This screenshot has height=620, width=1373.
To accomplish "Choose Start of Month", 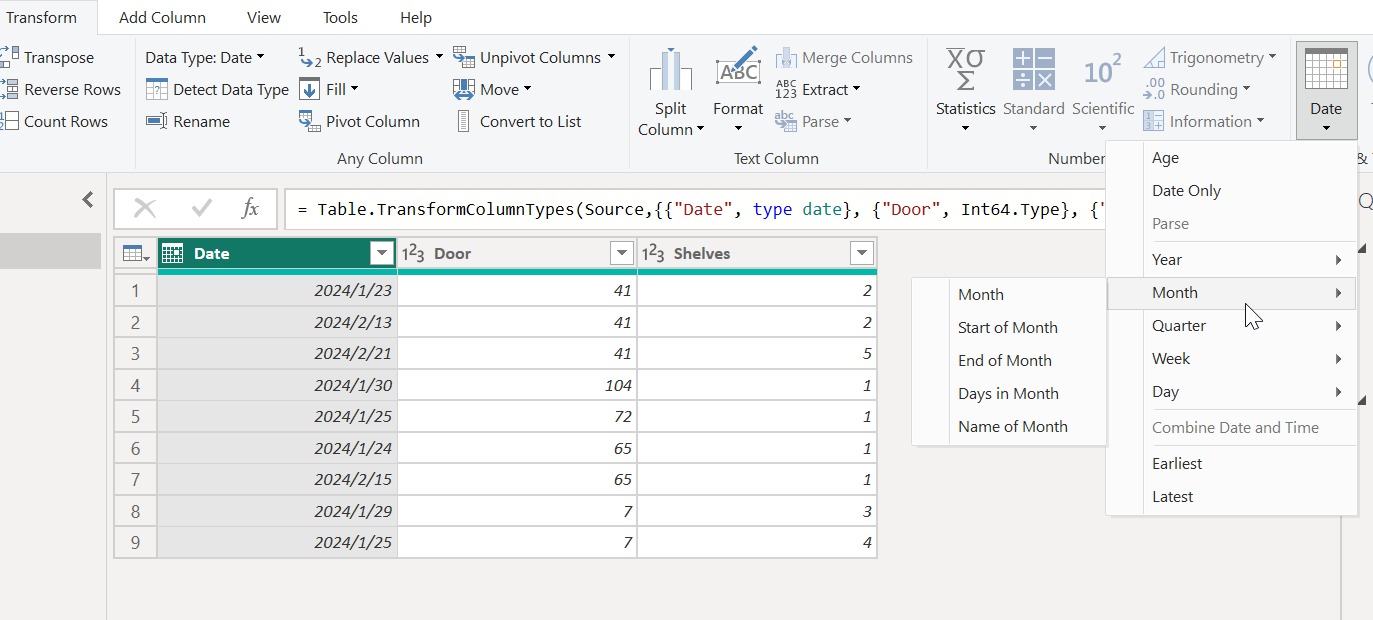I will [1009, 327].
